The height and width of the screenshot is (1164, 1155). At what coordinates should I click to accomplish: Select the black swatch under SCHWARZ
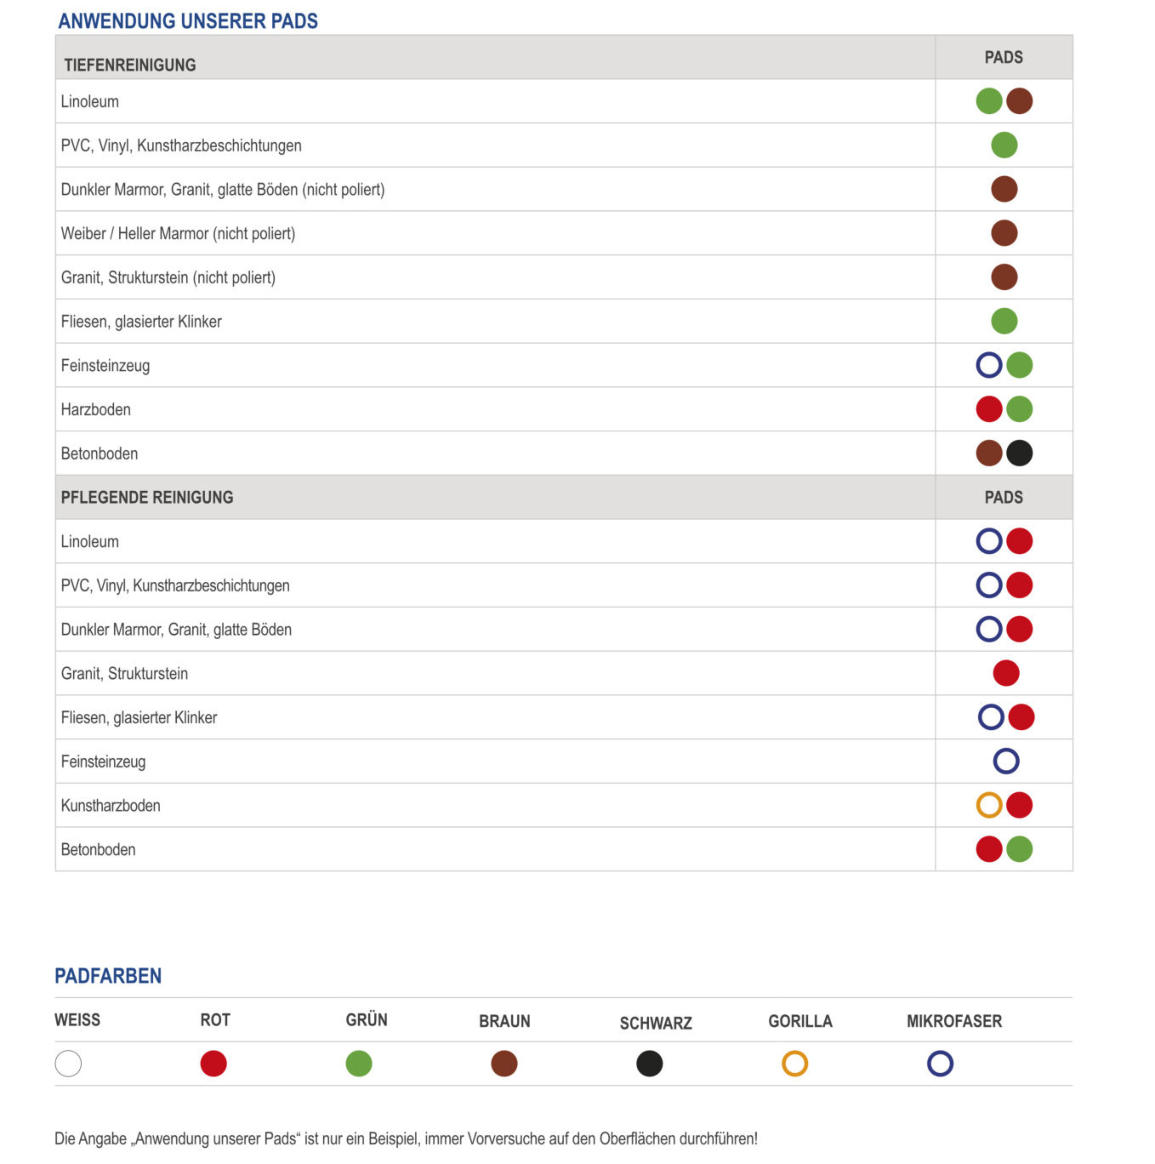click(x=650, y=1063)
